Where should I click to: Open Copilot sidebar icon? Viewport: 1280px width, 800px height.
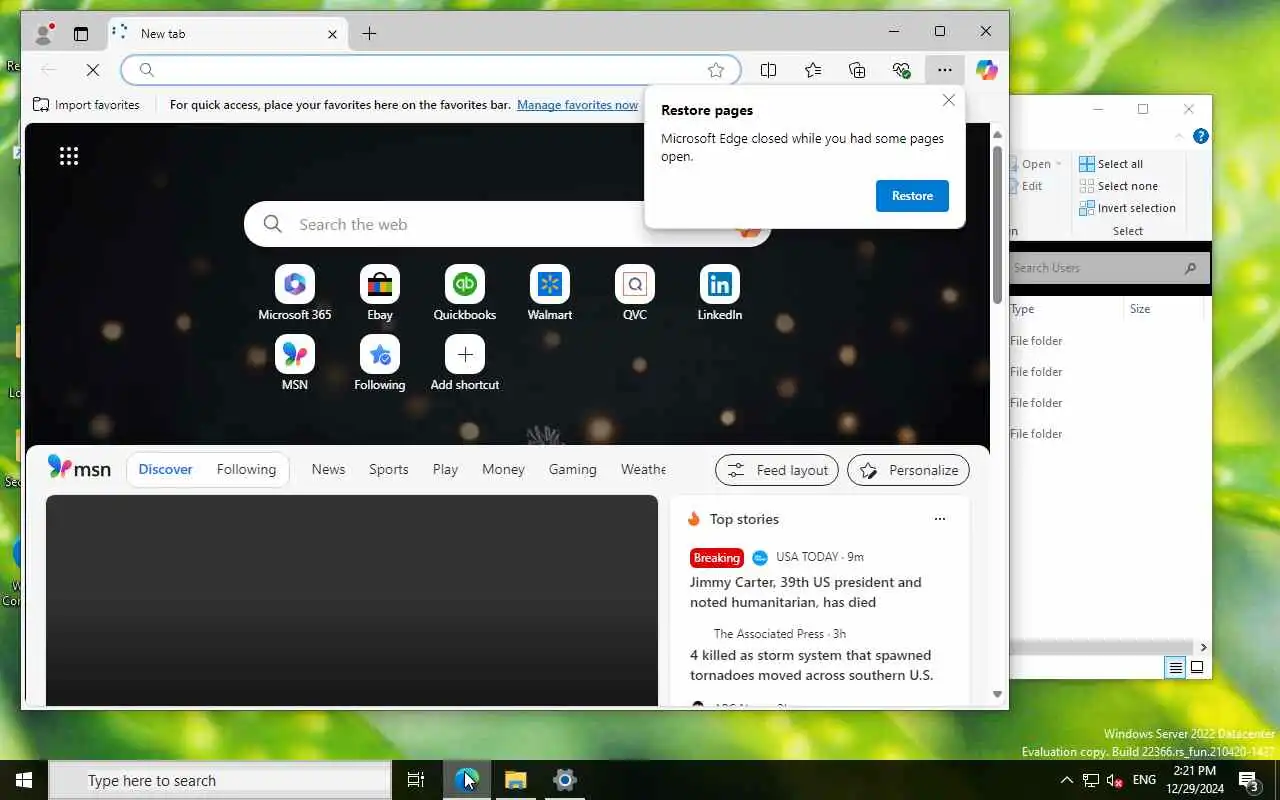click(987, 70)
